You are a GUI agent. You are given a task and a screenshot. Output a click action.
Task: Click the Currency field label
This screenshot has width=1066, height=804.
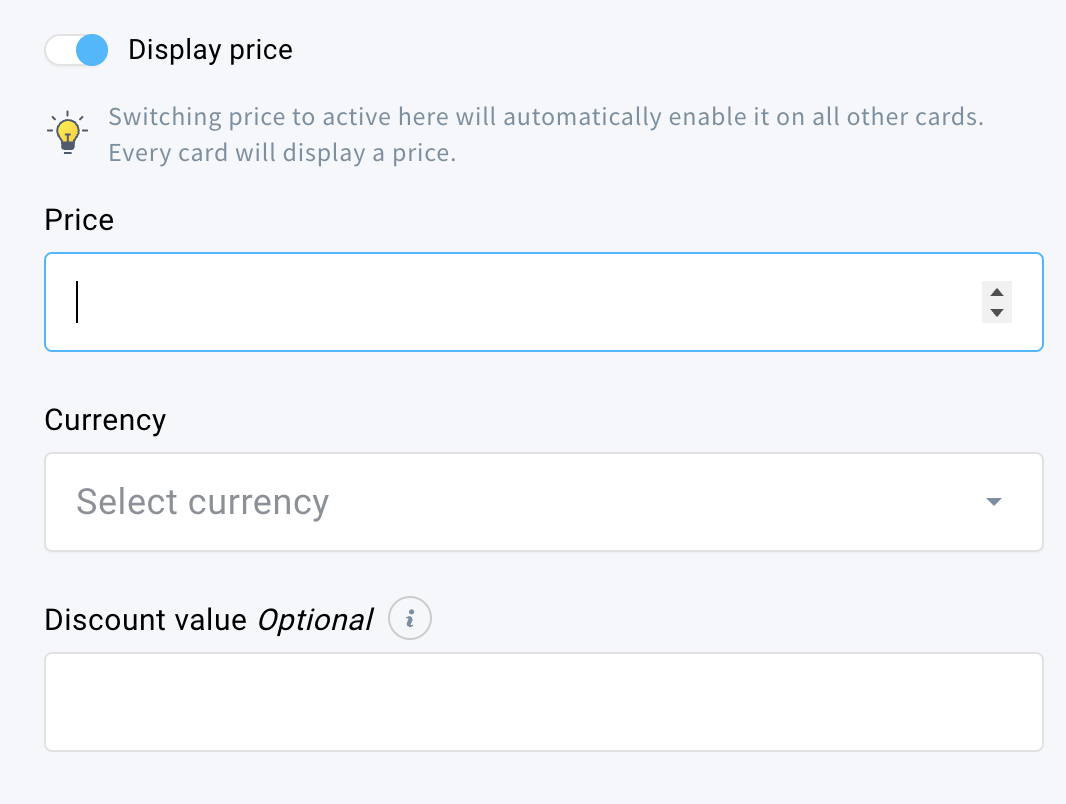tap(105, 420)
